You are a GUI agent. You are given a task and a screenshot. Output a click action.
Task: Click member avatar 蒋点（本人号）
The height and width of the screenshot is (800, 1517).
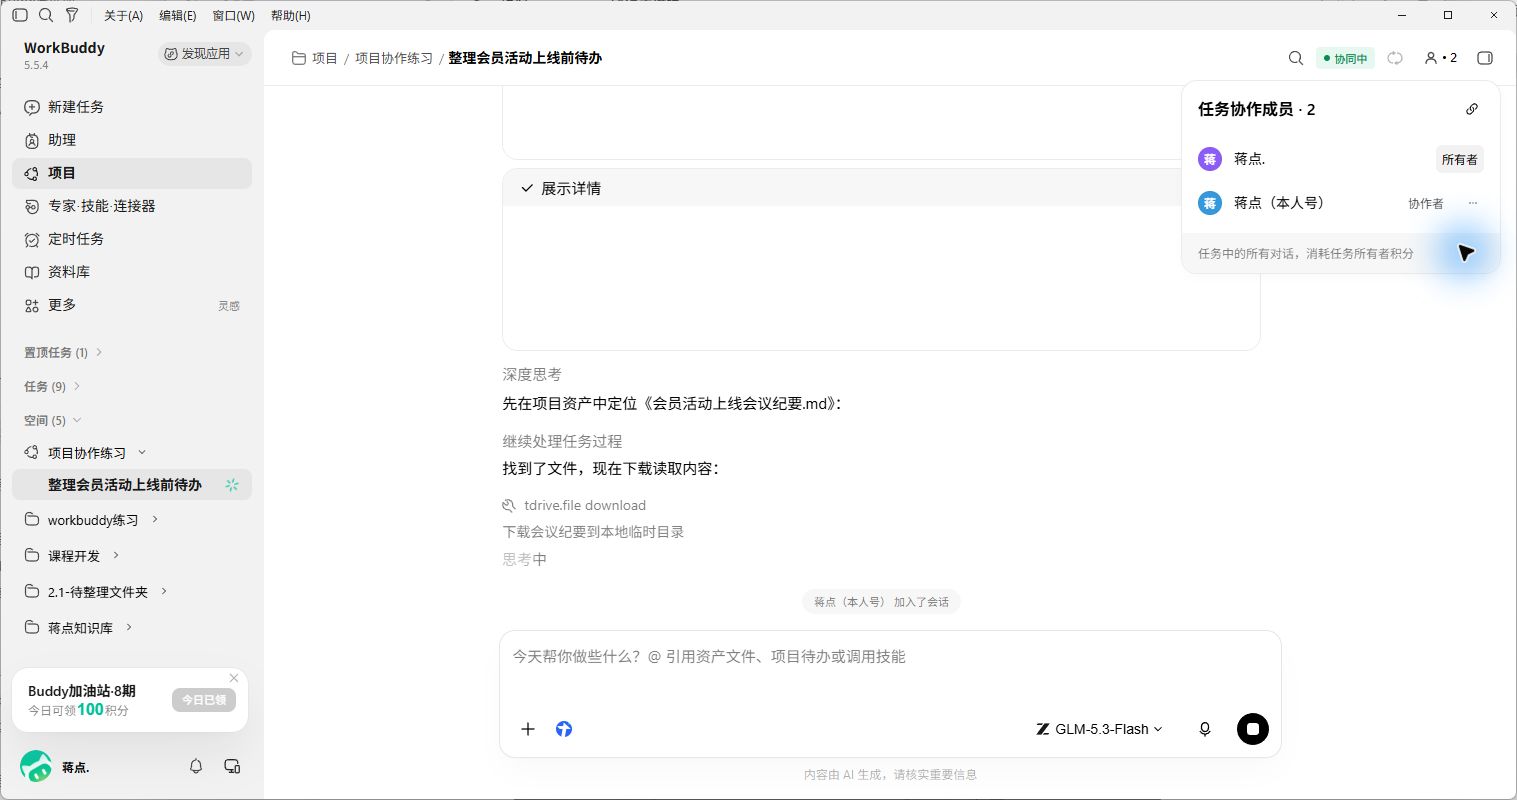(1210, 203)
